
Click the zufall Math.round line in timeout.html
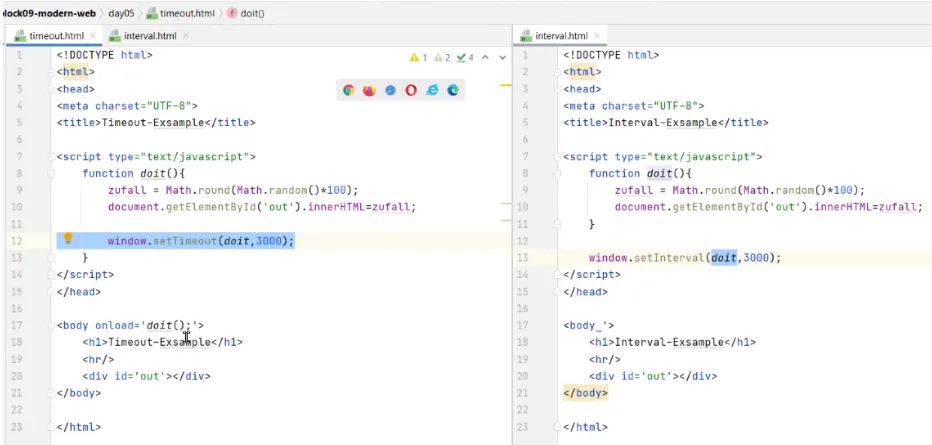coord(233,190)
